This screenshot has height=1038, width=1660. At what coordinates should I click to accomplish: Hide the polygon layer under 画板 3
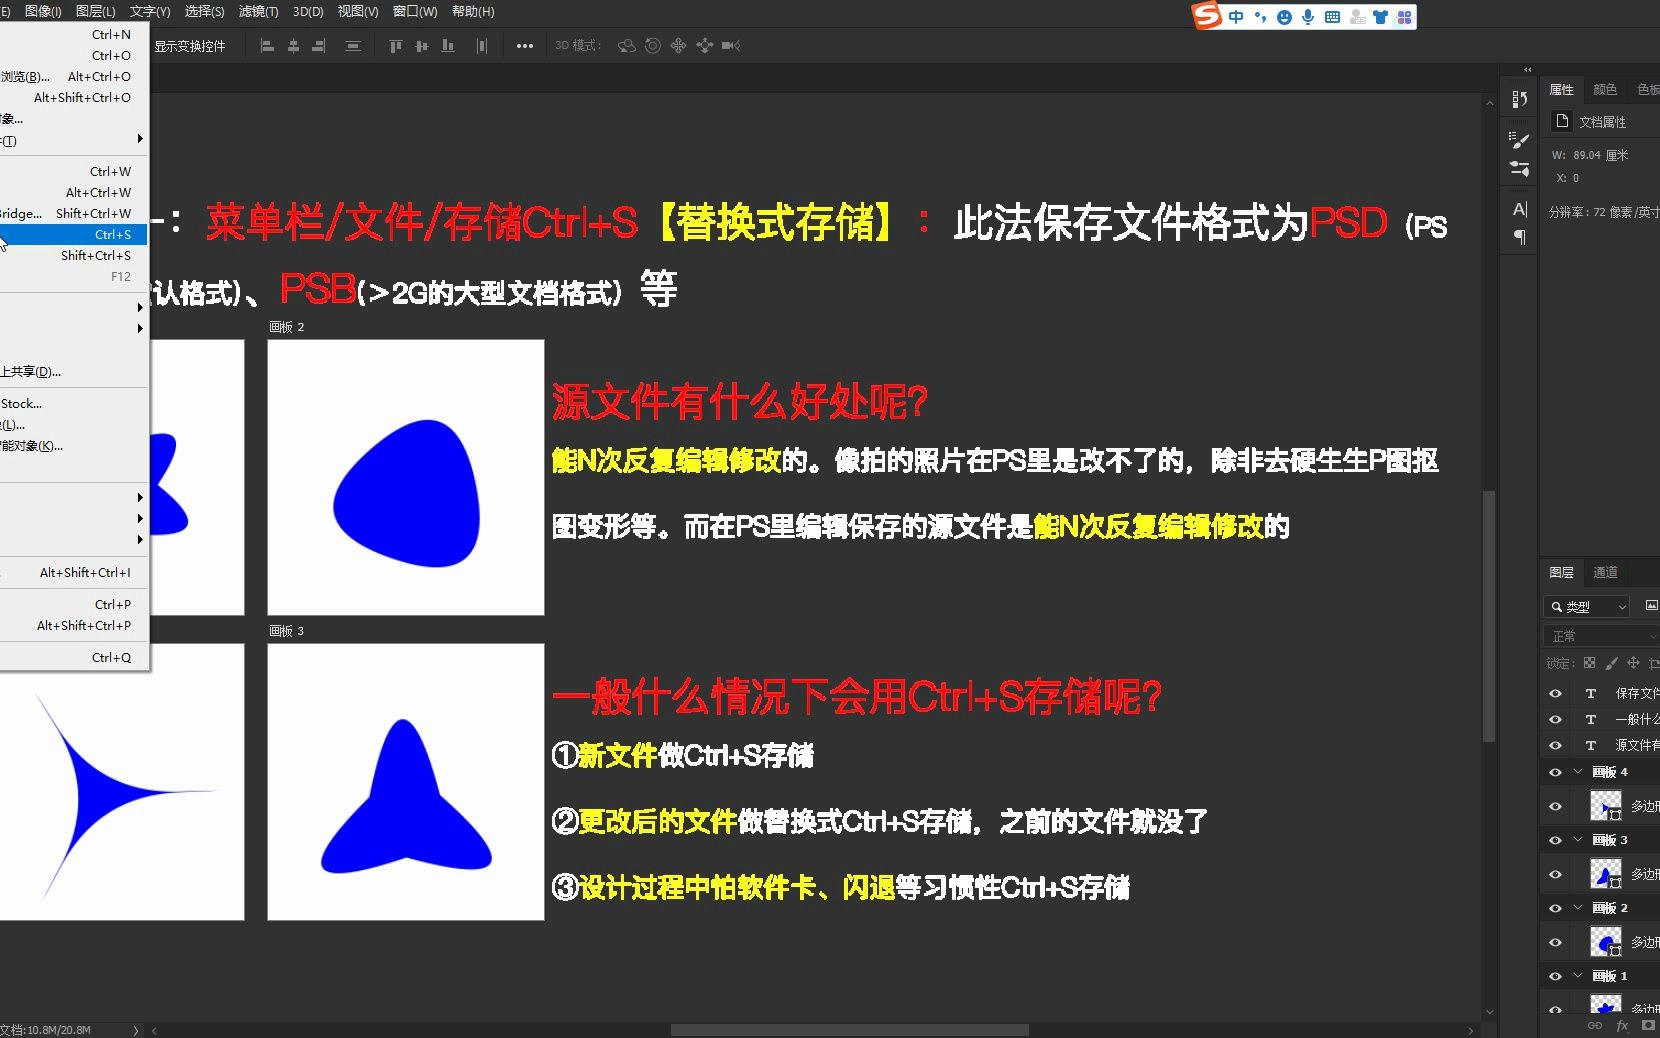pyautogui.click(x=1555, y=874)
